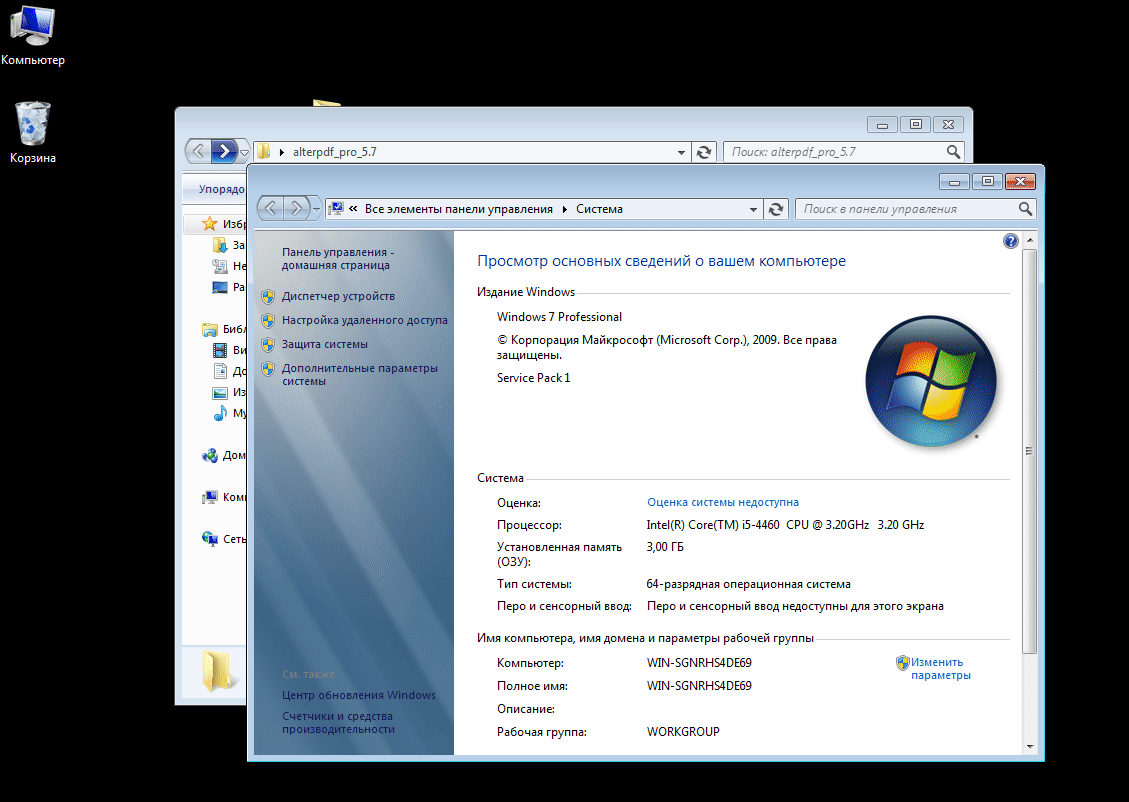The image size is (1129, 802).
Task: Click the Избранное star icon in Explorer
Action: (x=210, y=224)
